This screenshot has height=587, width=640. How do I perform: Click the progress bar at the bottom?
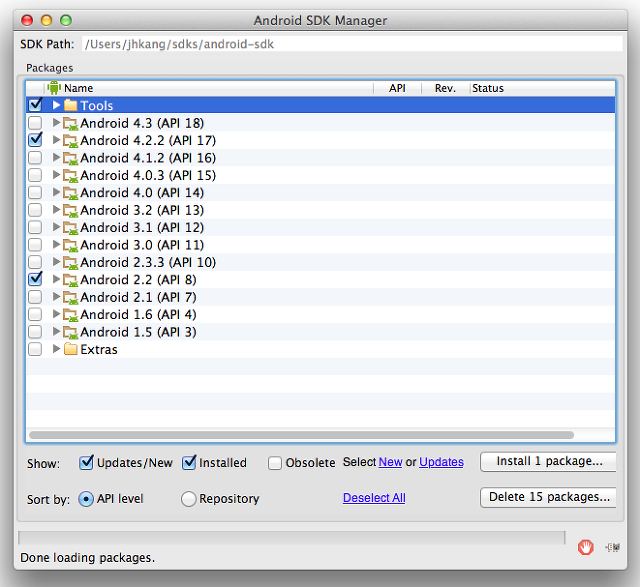[x=291, y=538]
